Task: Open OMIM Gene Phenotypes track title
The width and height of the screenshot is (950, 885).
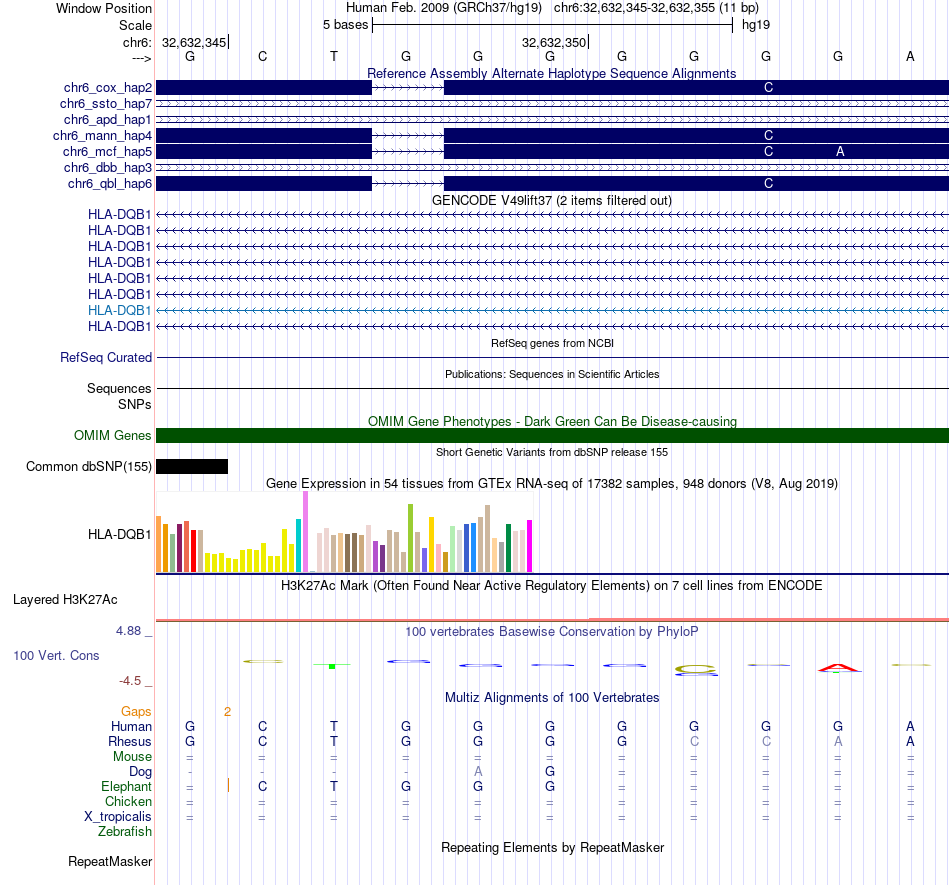Action: 552,422
